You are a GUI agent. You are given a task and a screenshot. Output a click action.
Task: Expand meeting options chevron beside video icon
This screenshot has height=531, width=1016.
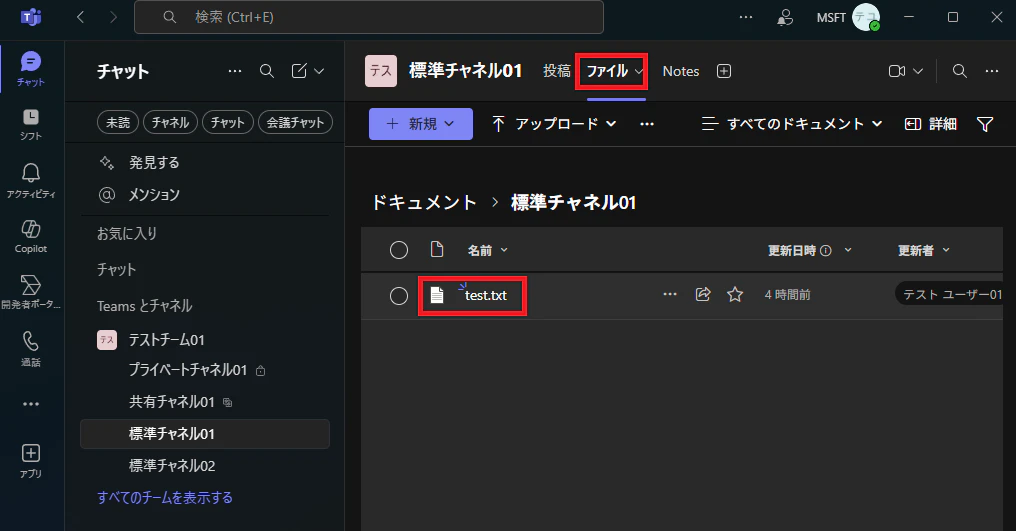click(918, 71)
